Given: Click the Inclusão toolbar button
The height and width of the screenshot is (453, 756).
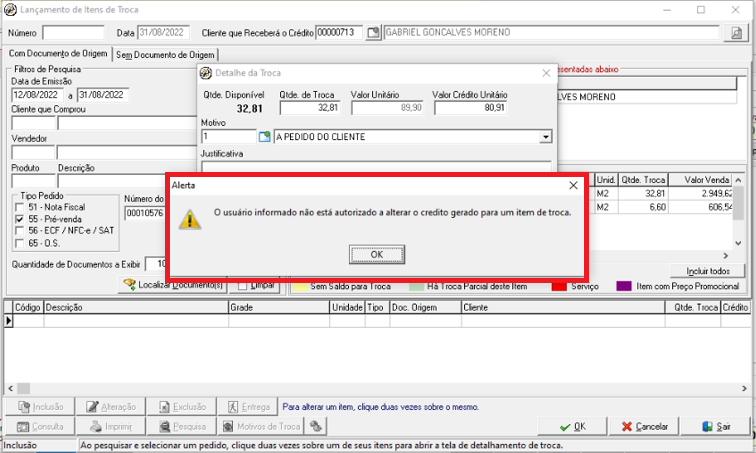Looking at the screenshot, I should [x=40, y=407].
